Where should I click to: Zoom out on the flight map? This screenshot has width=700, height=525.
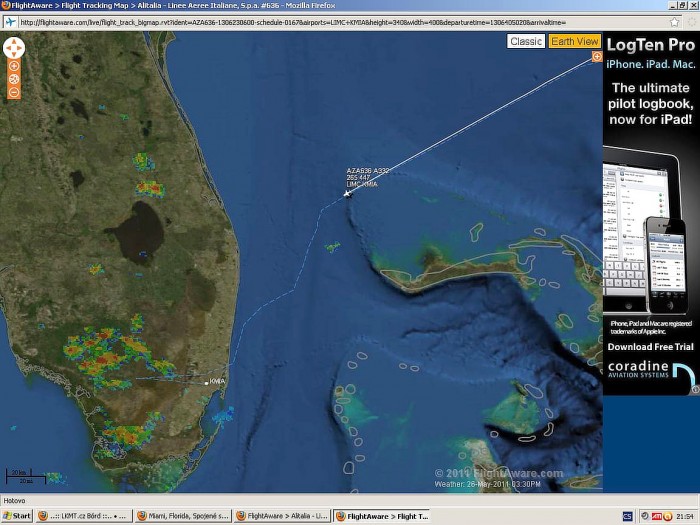(14, 92)
